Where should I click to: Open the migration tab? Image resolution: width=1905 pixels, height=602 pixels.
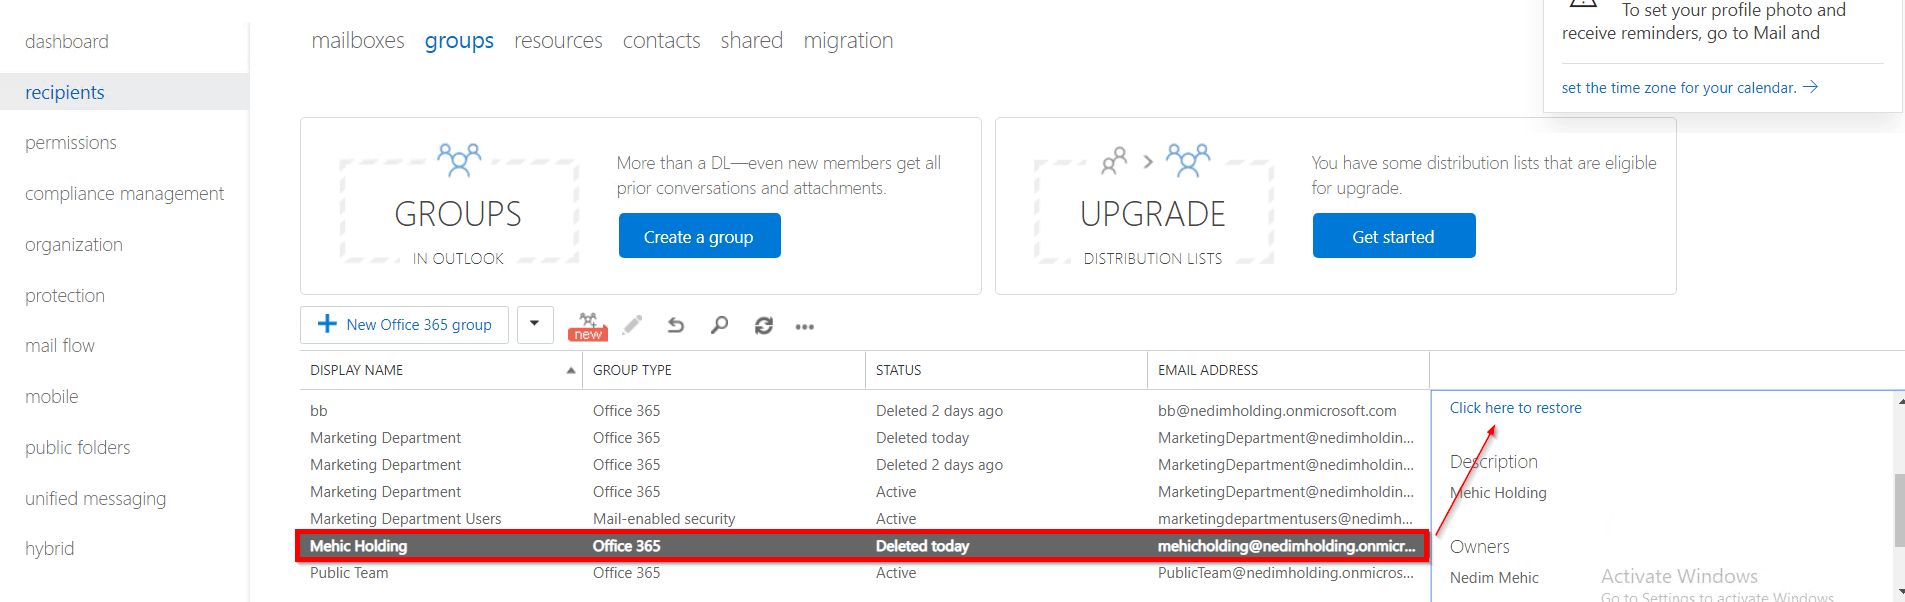tap(848, 41)
